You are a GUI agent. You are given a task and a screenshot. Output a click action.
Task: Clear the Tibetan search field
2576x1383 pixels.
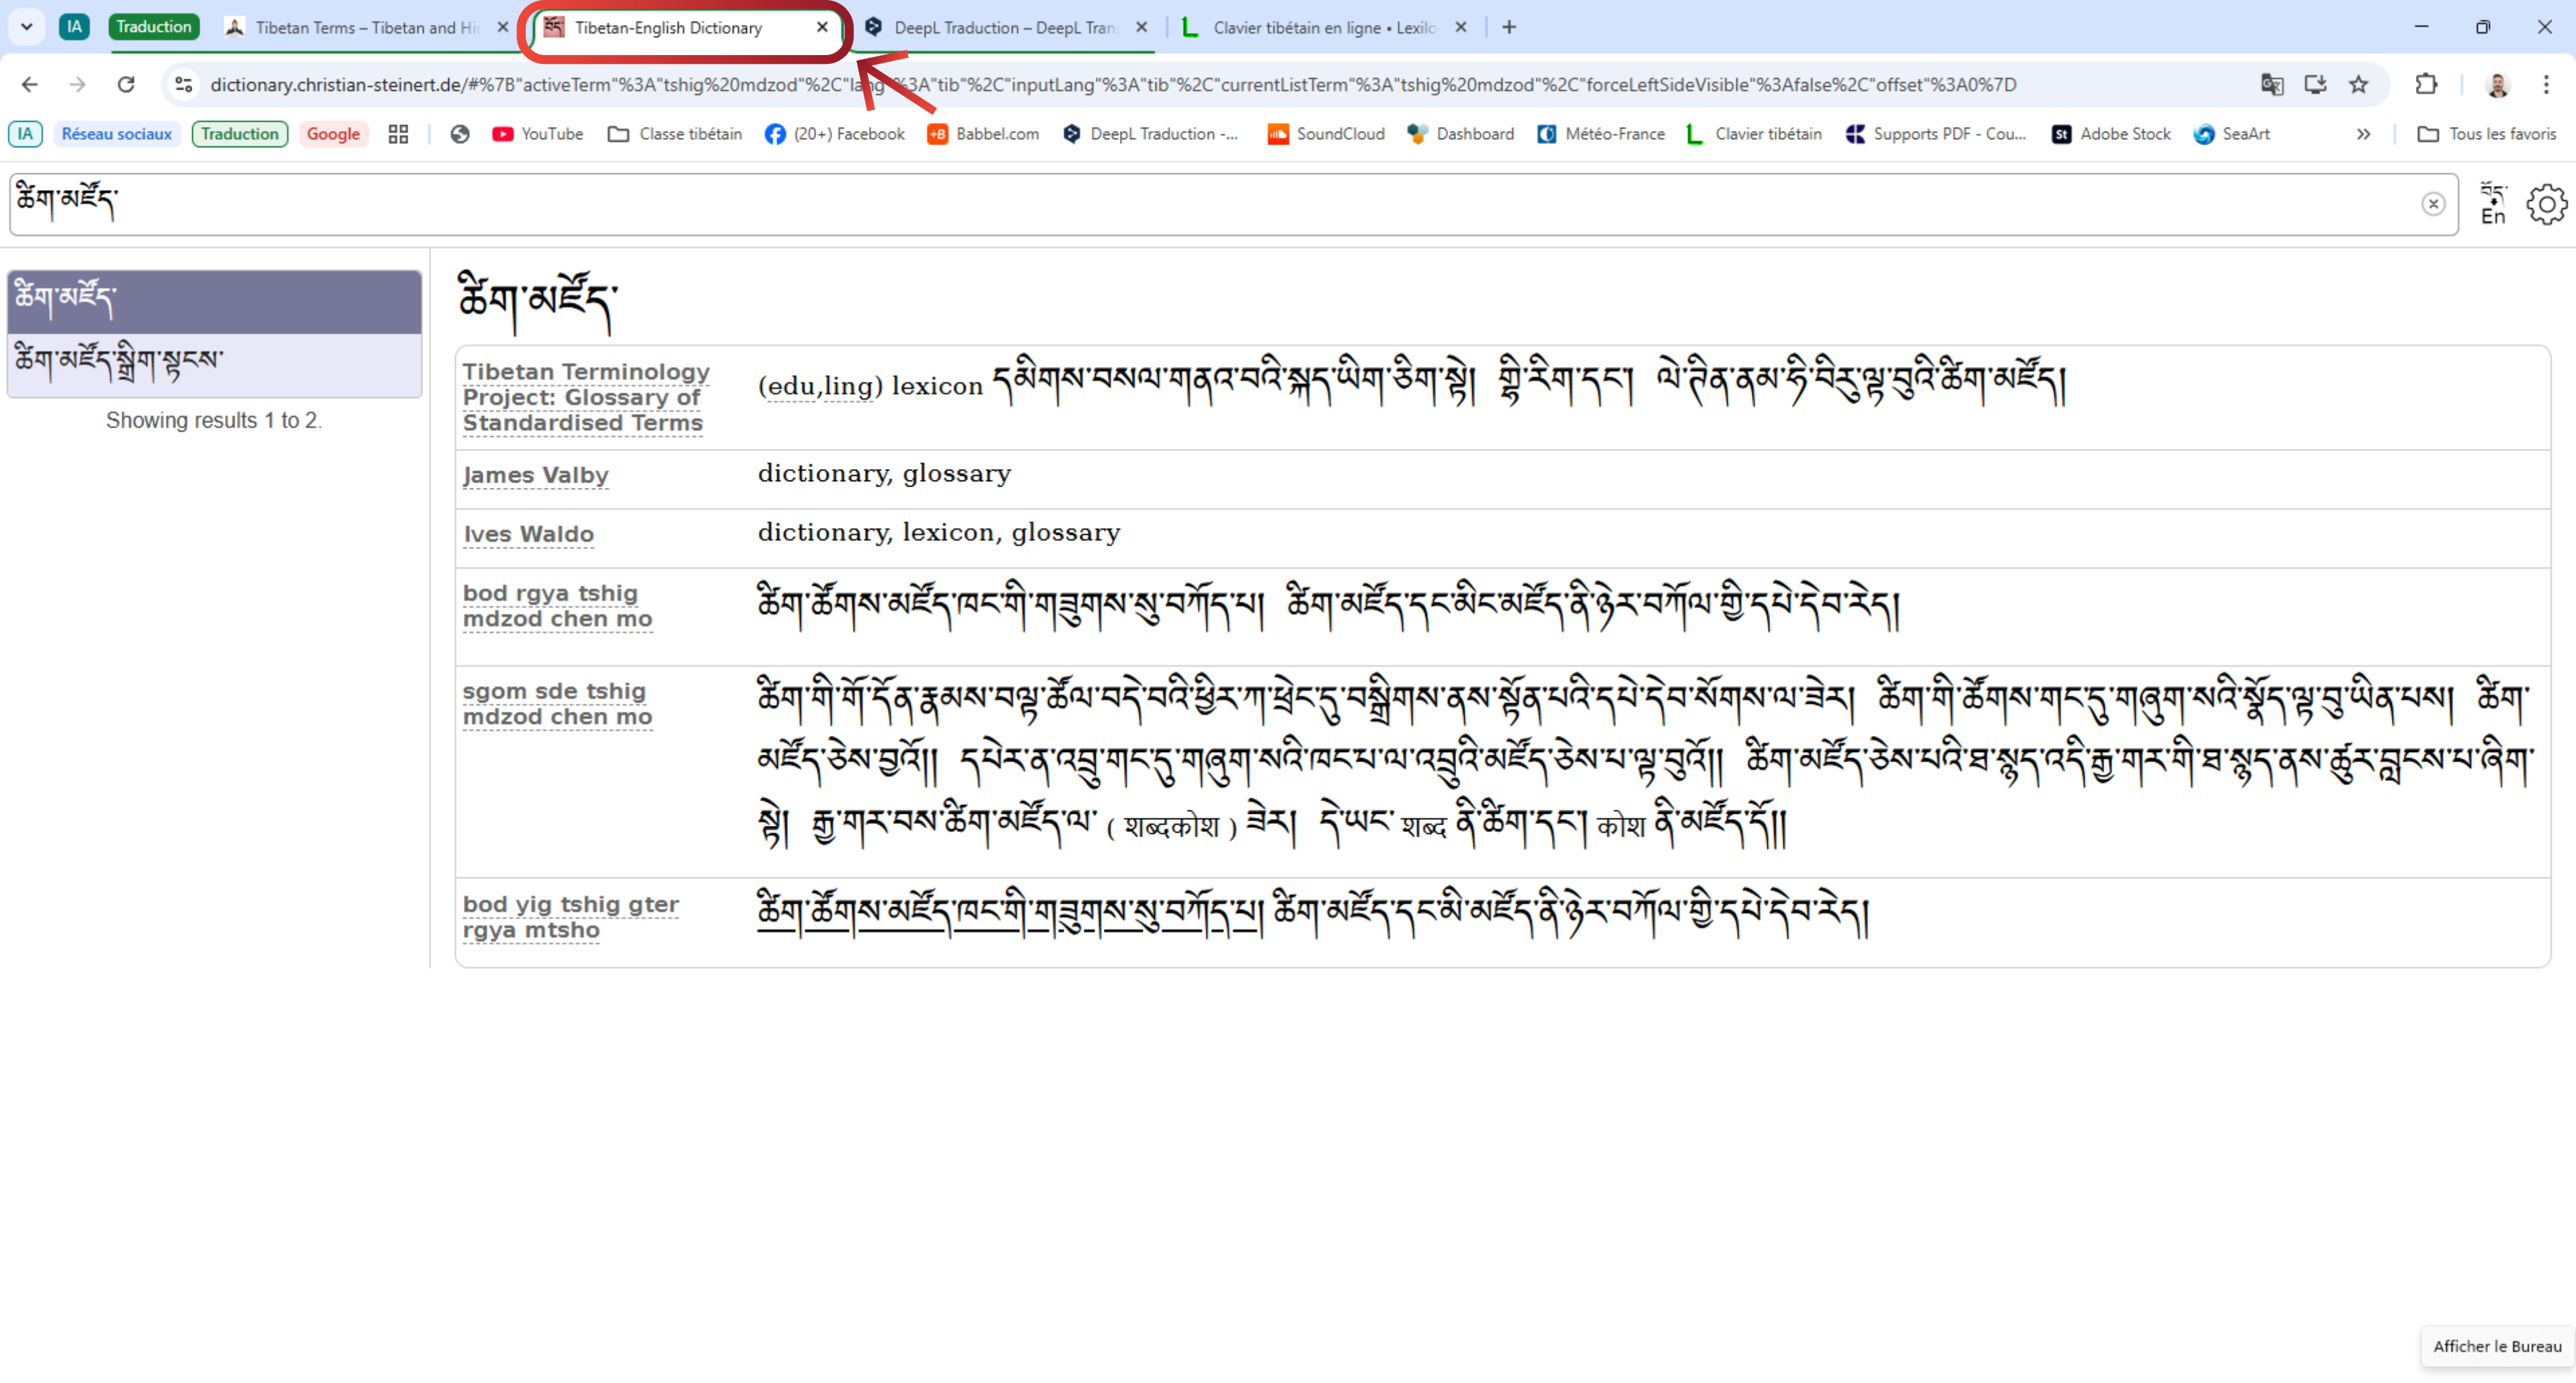click(x=2433, y=204)
